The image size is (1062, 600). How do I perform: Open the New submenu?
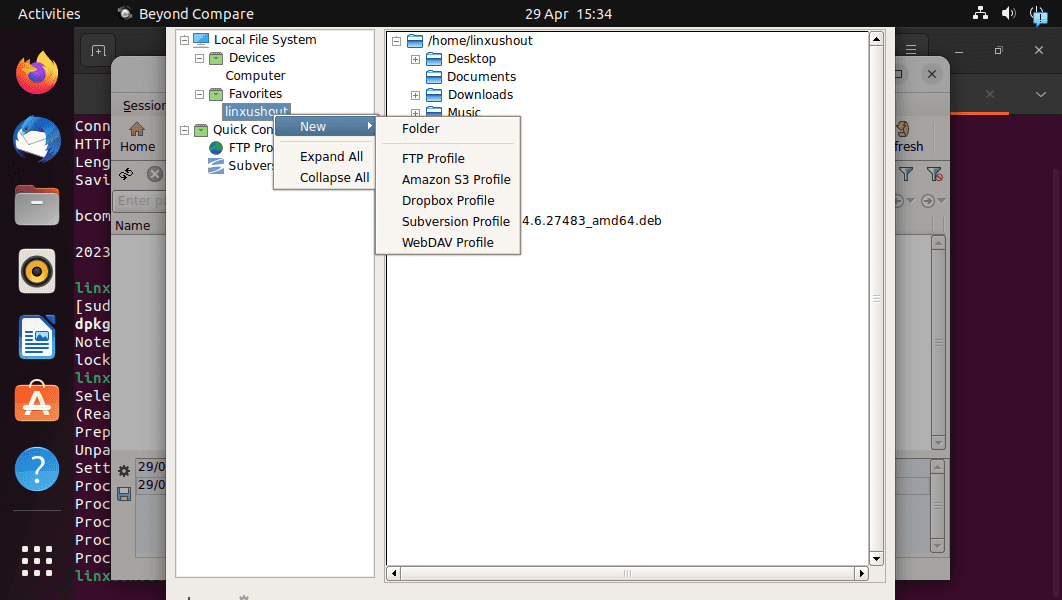(326, 127)
